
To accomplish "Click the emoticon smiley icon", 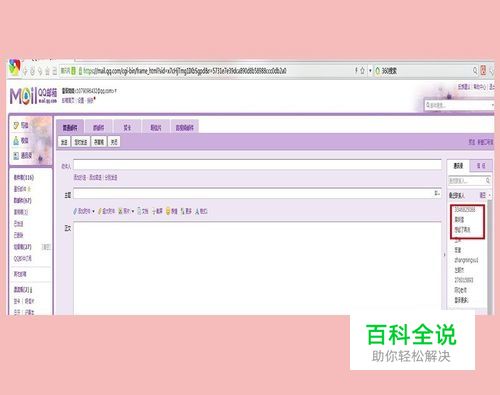I will tap(169, 211).
